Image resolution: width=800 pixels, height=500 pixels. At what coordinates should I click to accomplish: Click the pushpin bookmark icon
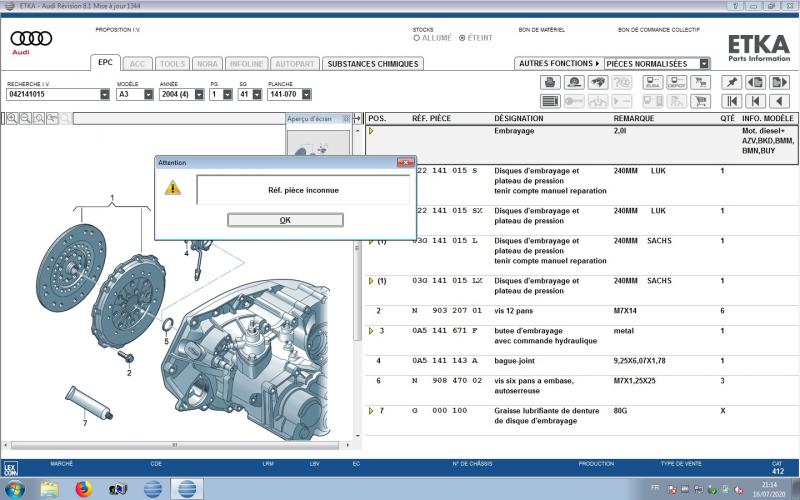tap(732, 82)
